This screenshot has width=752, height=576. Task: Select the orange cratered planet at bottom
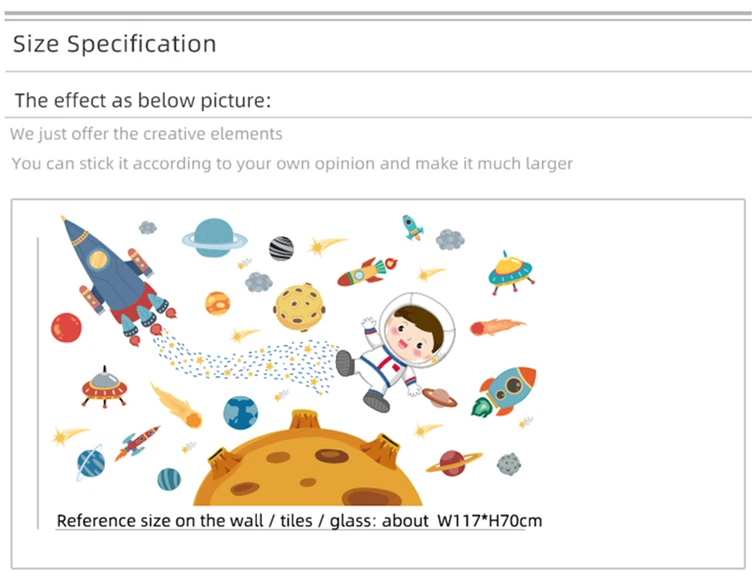click(x=308, y=458)
